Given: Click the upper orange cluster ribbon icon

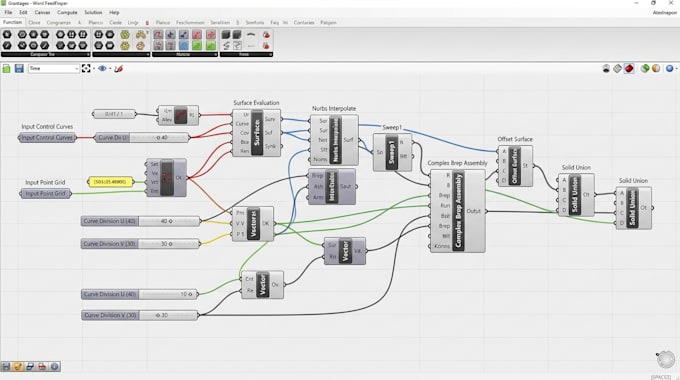Looking at the screenshot, I should (x=141, y=34).
